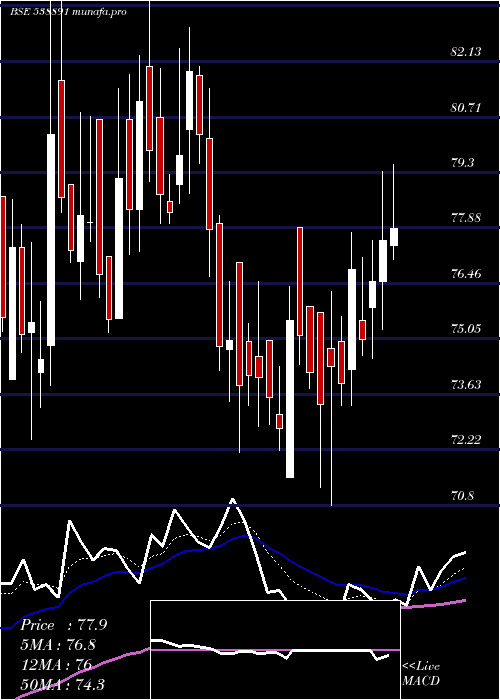Click the 80.71 price axis label
Image resolution: width=500 pixels, height=700 pixels.
coord(466,108)
